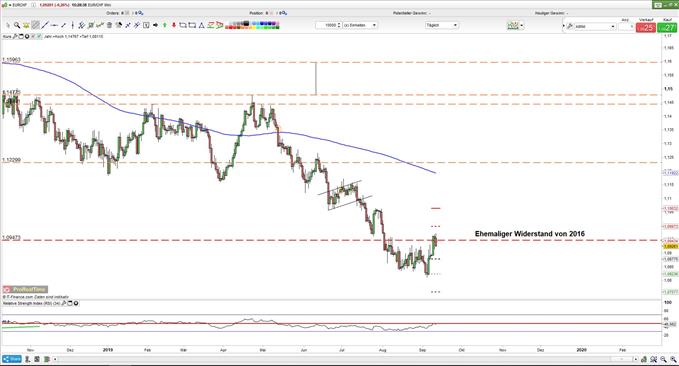Open the Tägich timeframe dropdown
This screenshot has height=366, width=679.
[442, 25]
